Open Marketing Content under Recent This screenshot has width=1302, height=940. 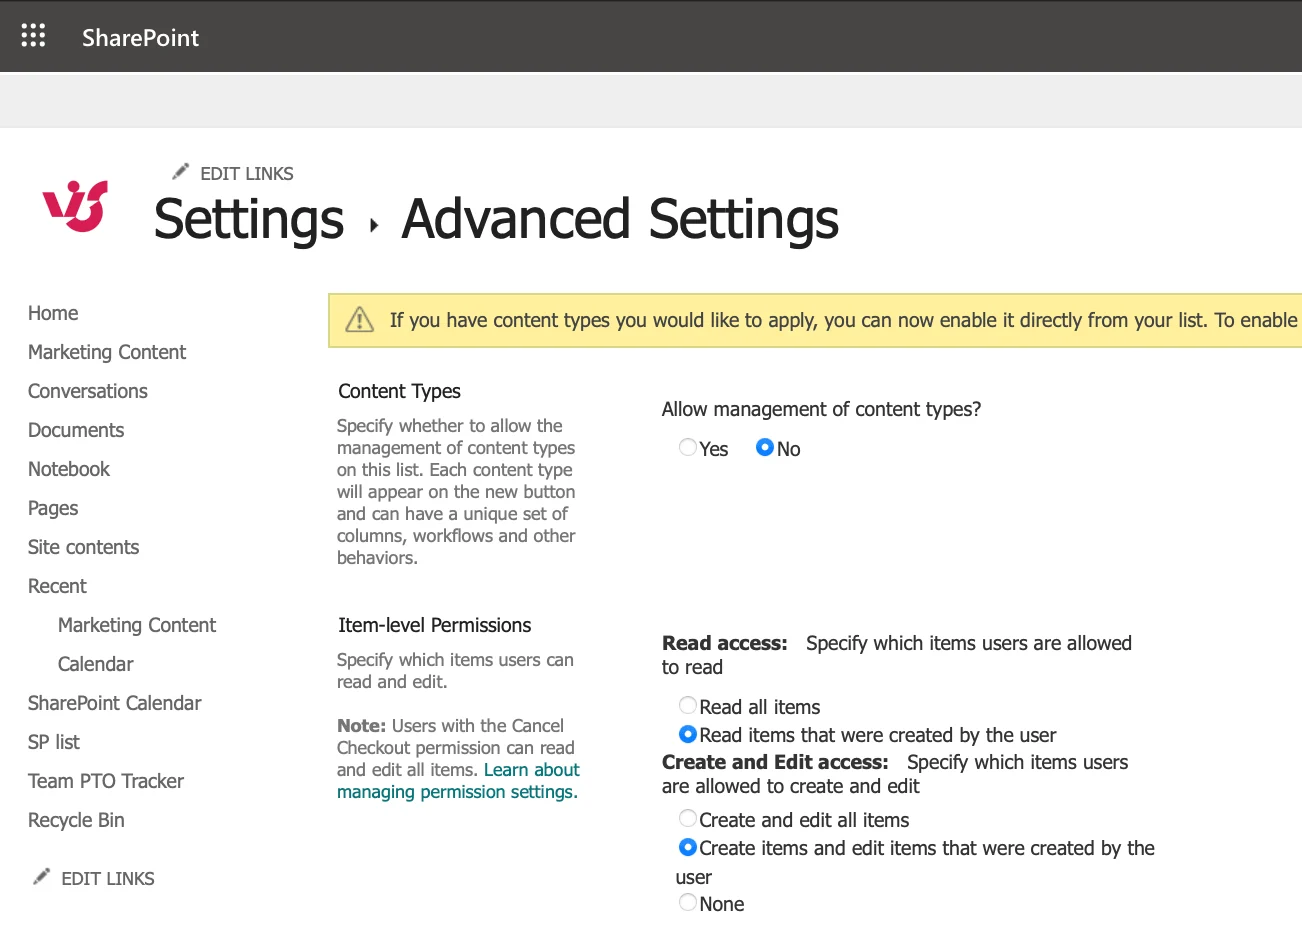tap(137, 625)
